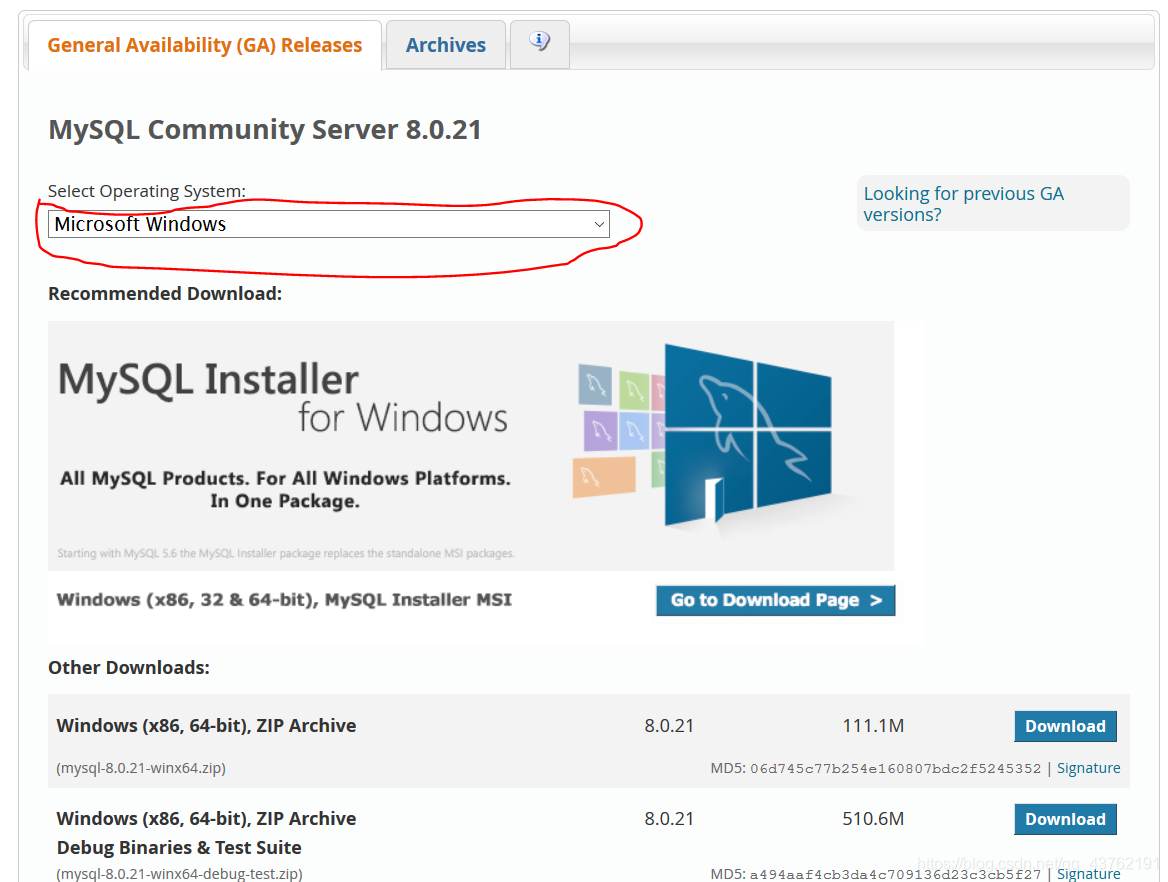The height and width of the screenshot is (882, 1168).
Task: Switch to the Archives tab
Action: click(x=445, y=45)
